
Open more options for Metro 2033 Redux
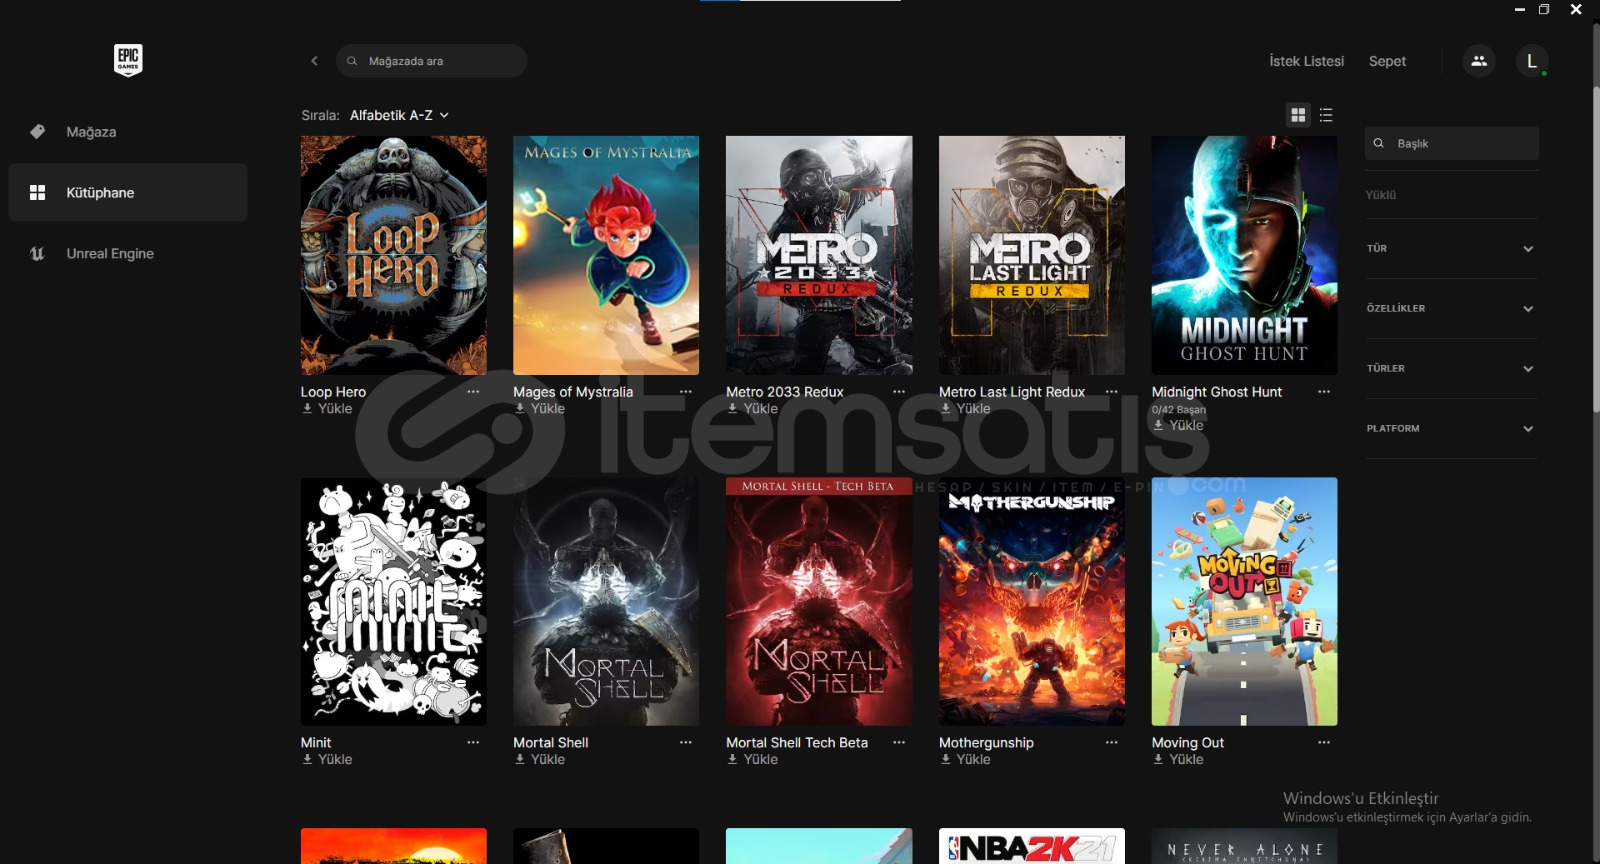tap(899, 392)
